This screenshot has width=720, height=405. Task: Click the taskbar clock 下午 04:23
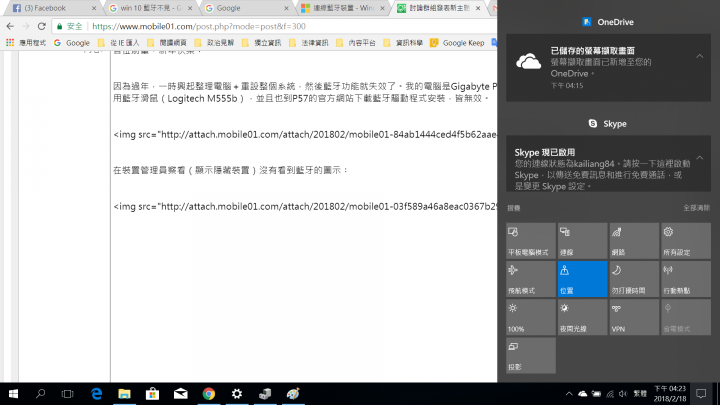[670, 394]
